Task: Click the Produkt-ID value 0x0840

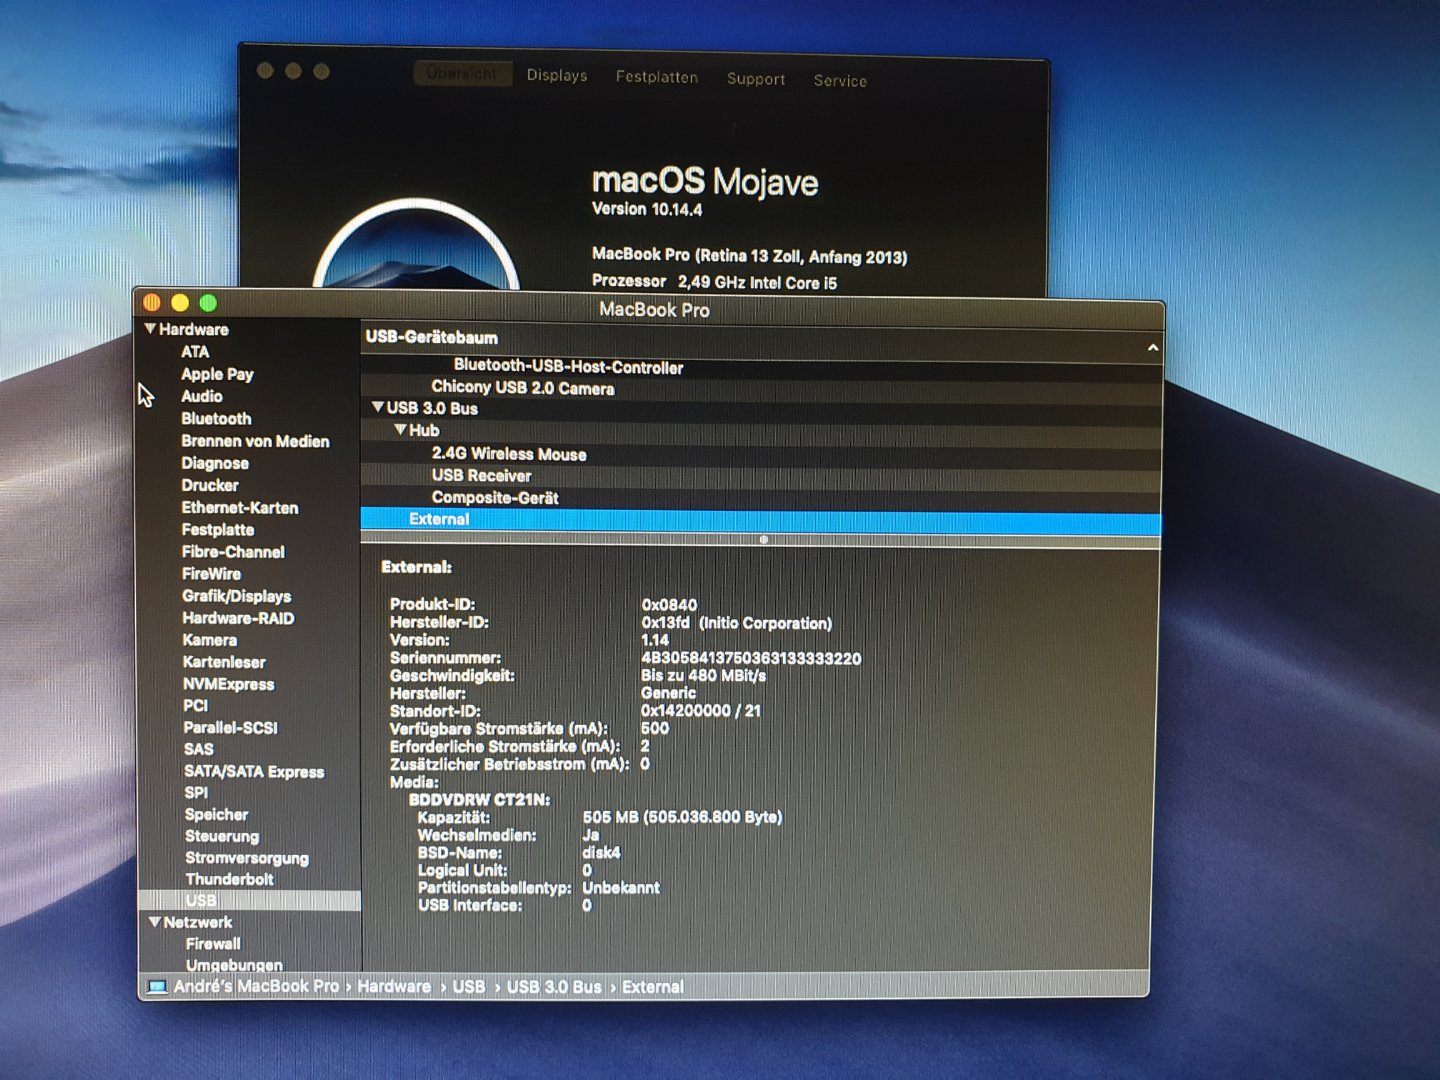Action: (x=669, y=605)
